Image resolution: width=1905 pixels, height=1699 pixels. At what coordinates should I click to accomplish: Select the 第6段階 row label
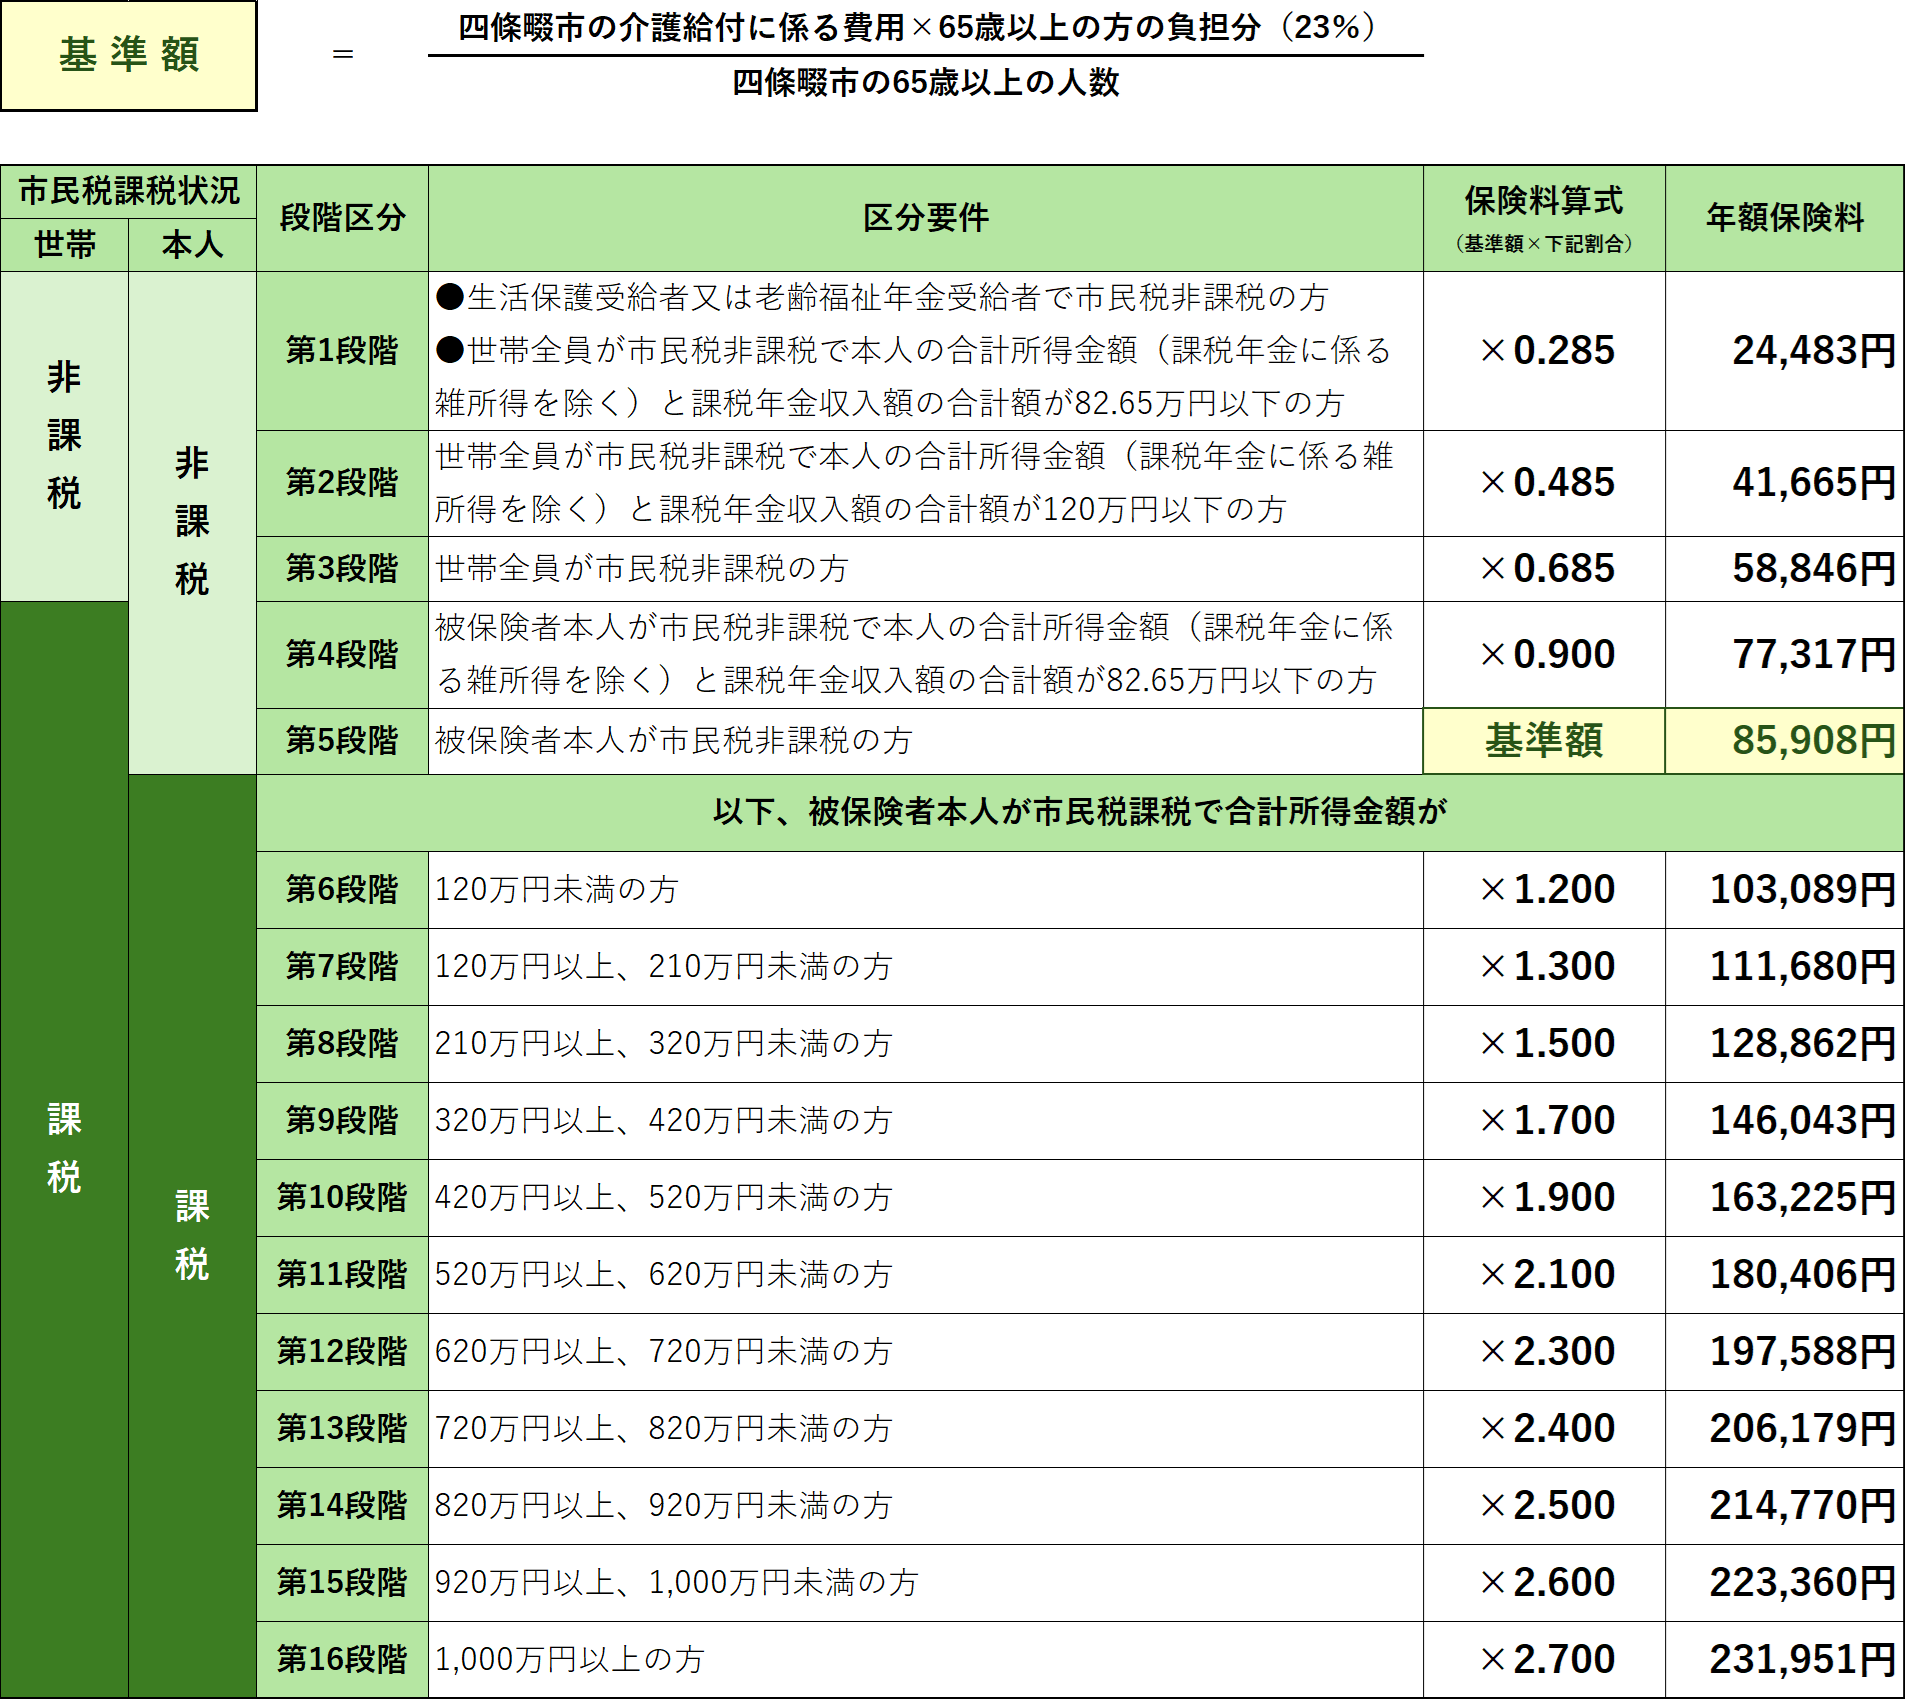click(x=342, y=890)
